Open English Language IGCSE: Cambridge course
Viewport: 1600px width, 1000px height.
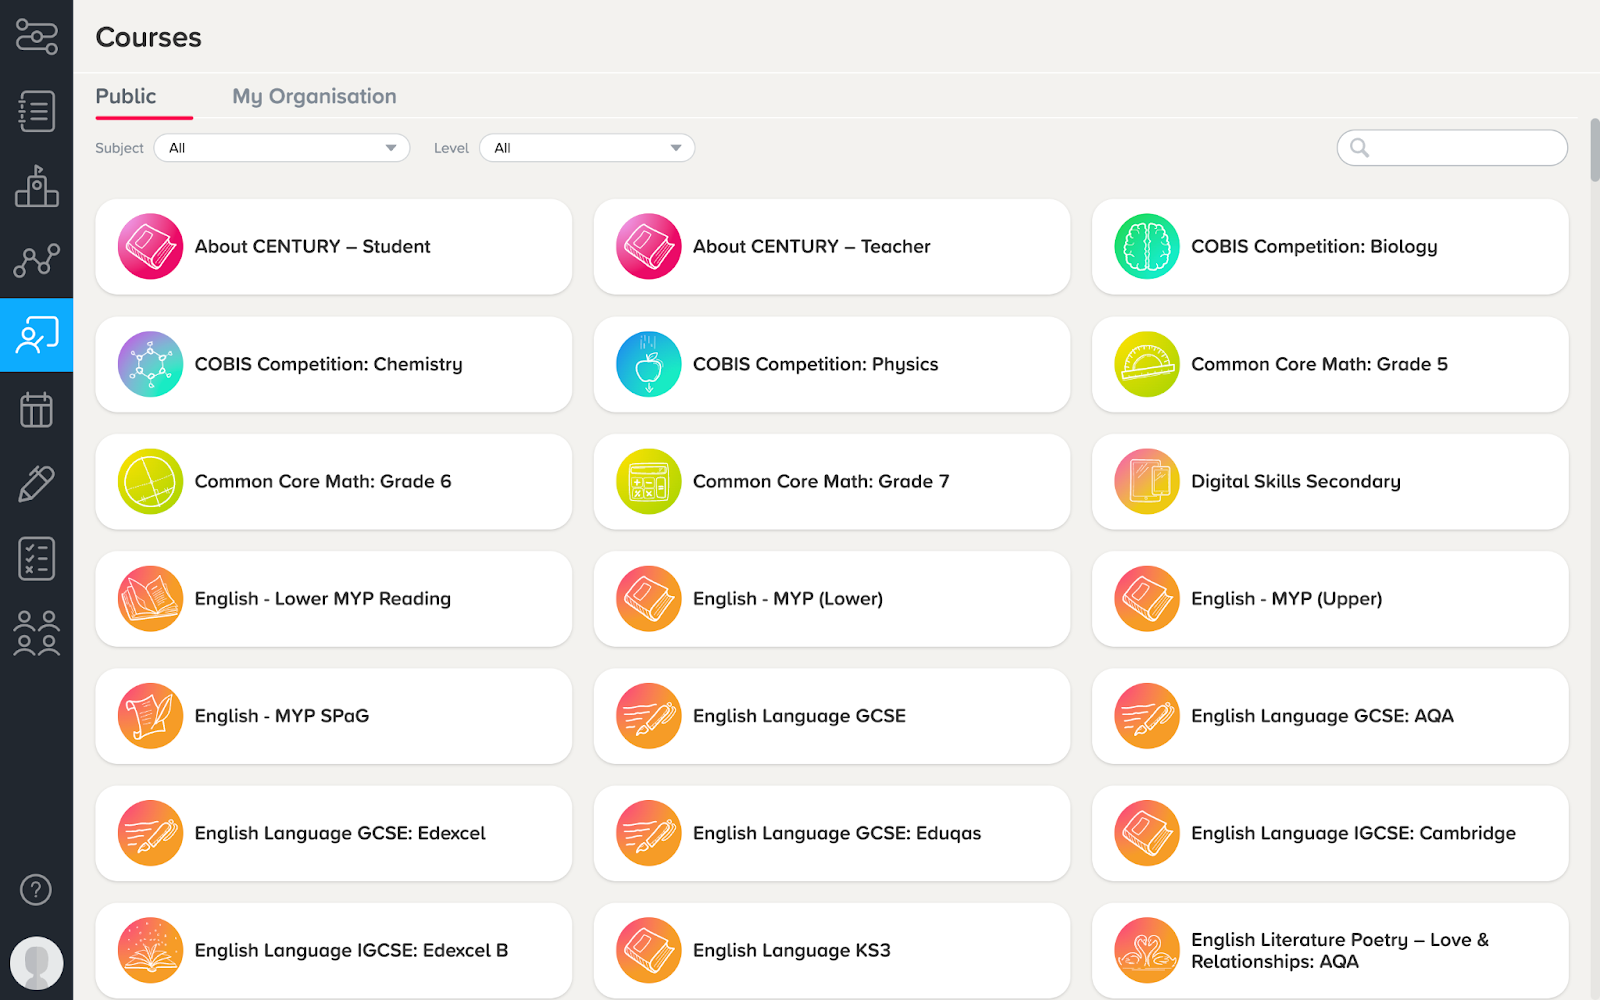[x=1330, y=833]
